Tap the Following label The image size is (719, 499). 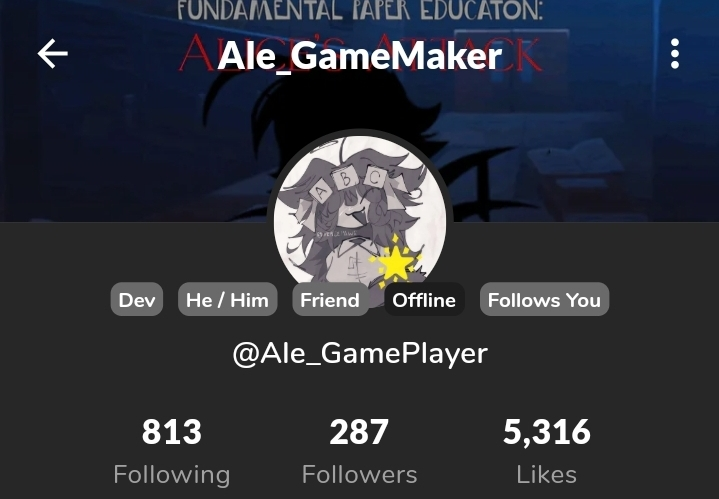tap(171, 475)
